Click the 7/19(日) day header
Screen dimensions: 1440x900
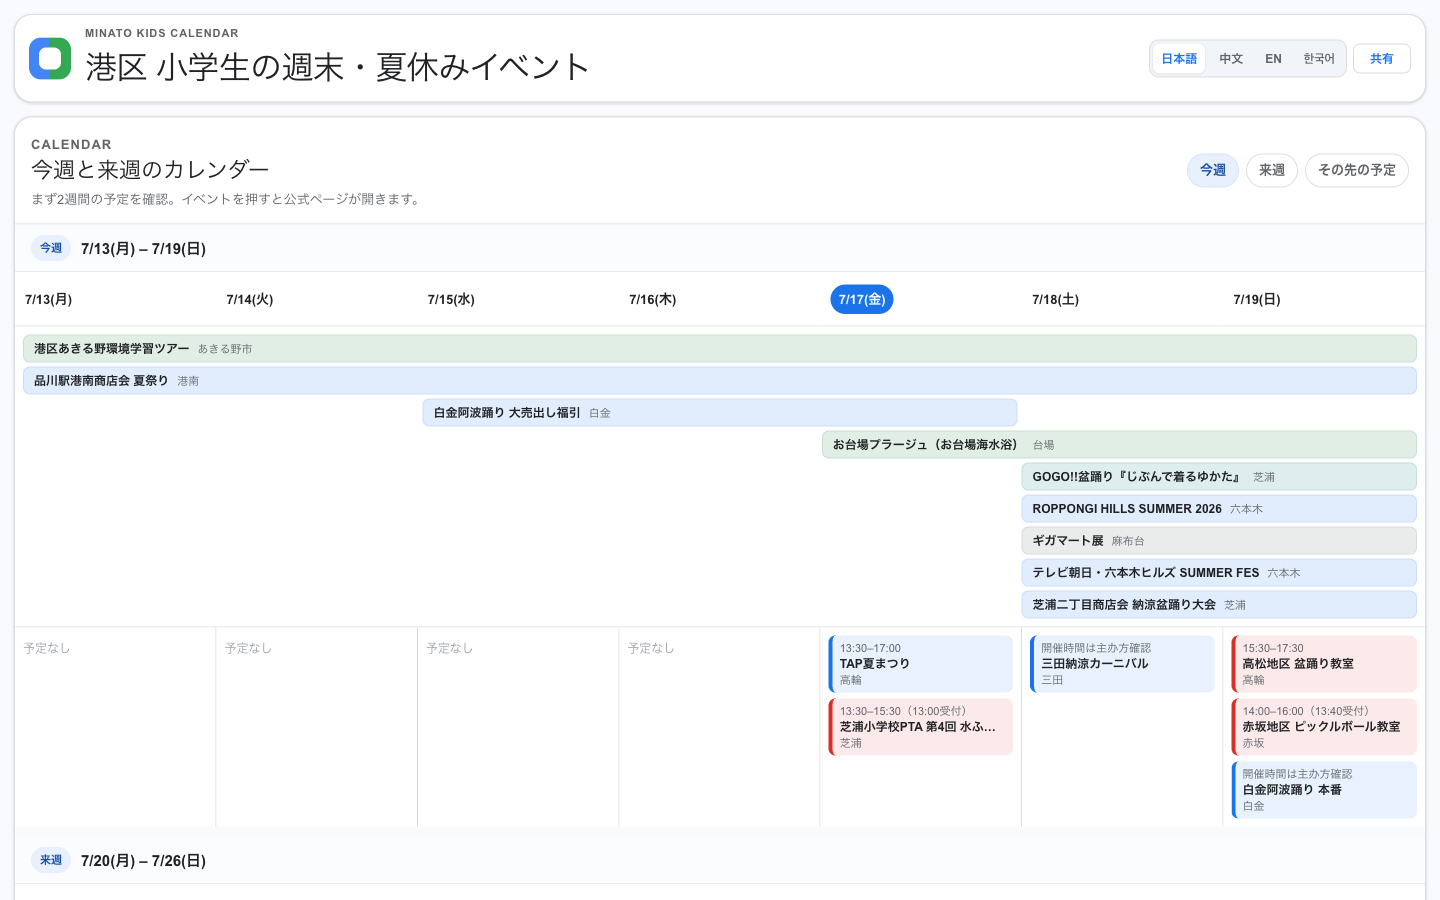(1257, 300)
